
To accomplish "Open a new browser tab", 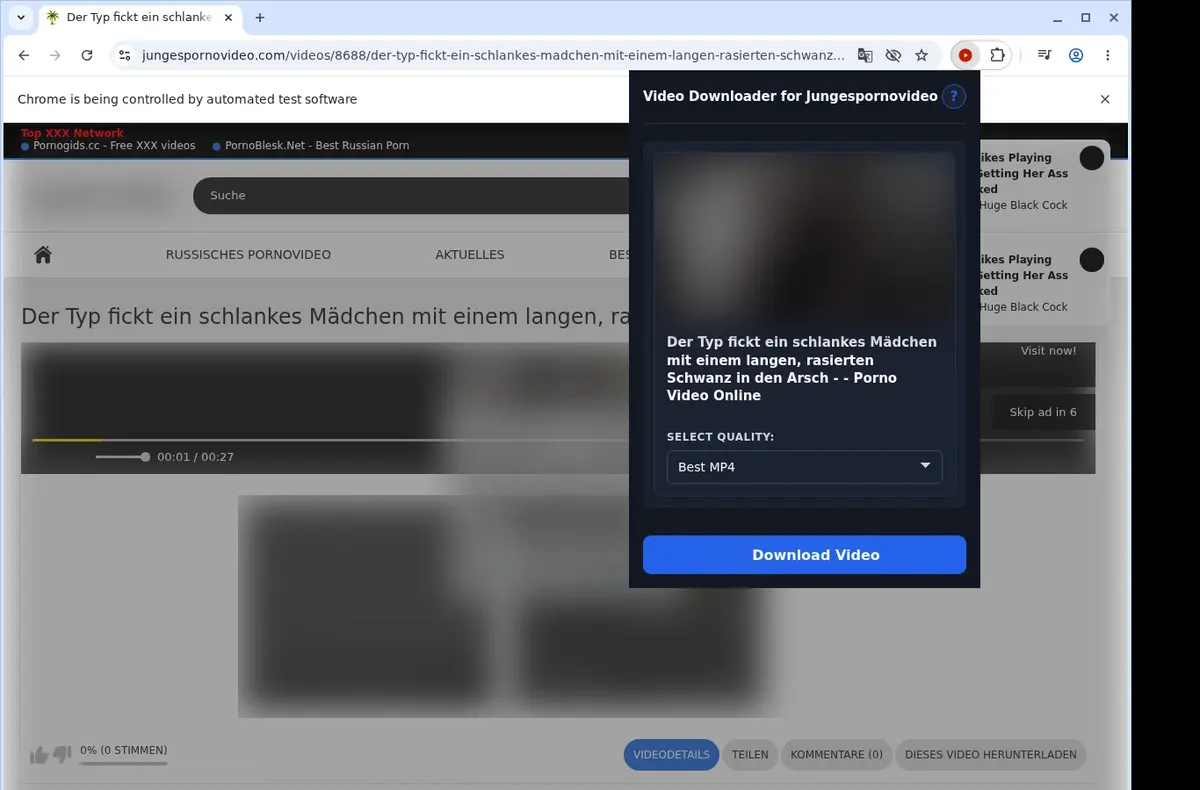I will (260, 17).
